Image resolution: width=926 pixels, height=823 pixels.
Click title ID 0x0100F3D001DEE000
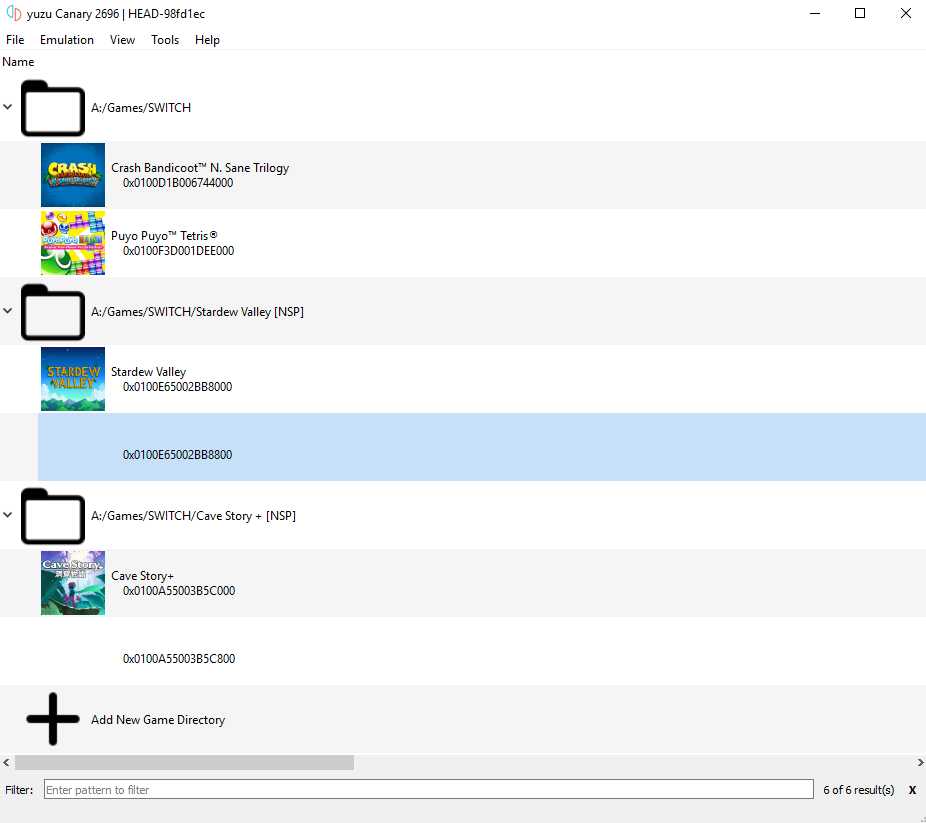point(178,251)
